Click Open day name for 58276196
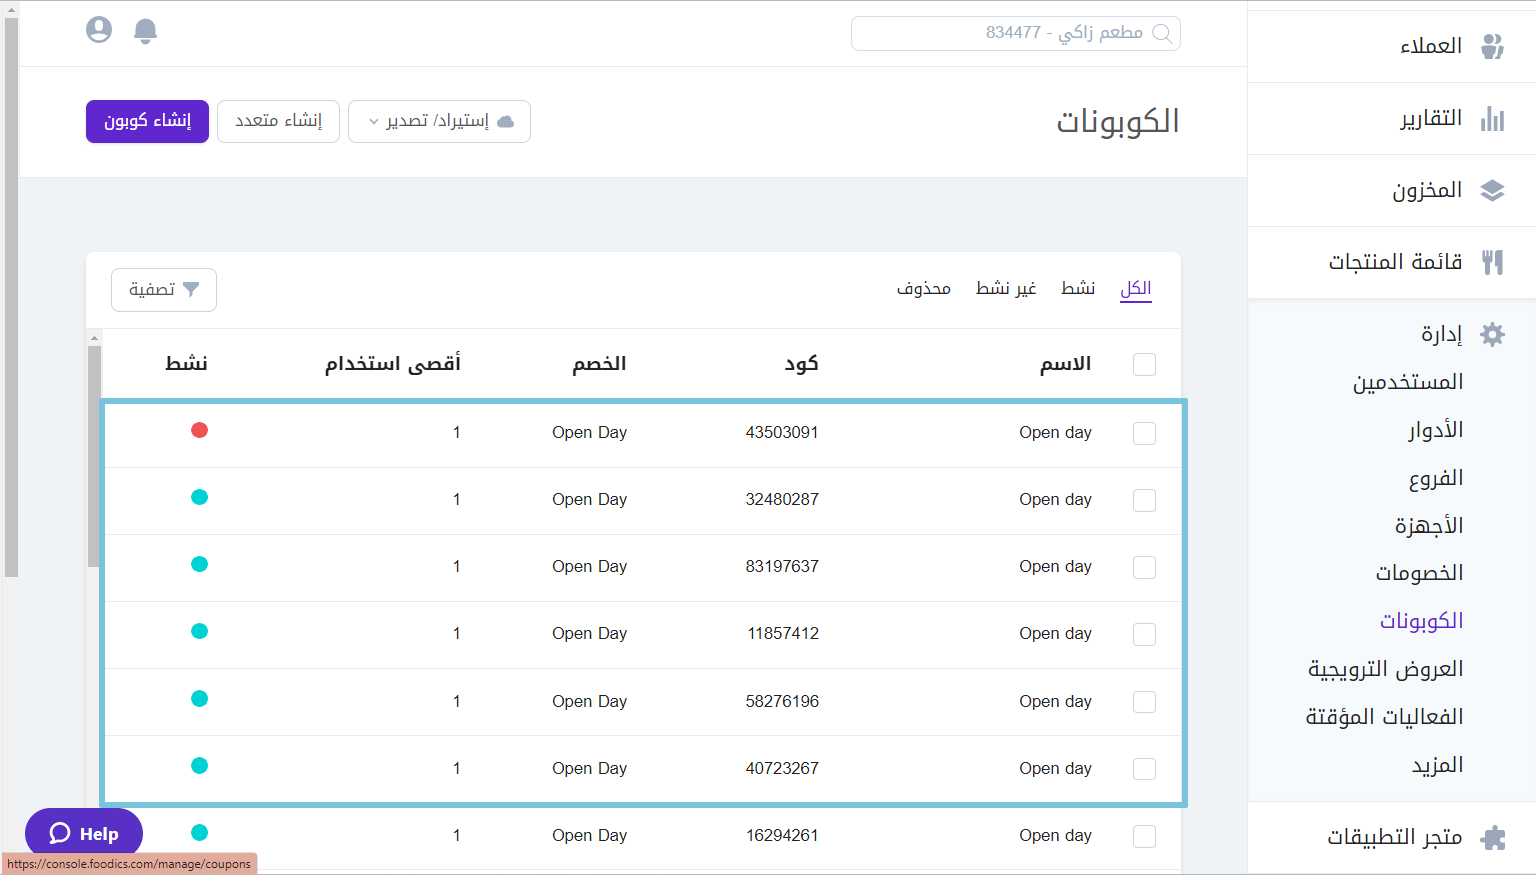1536x875 pixels. click(1055, 701)
